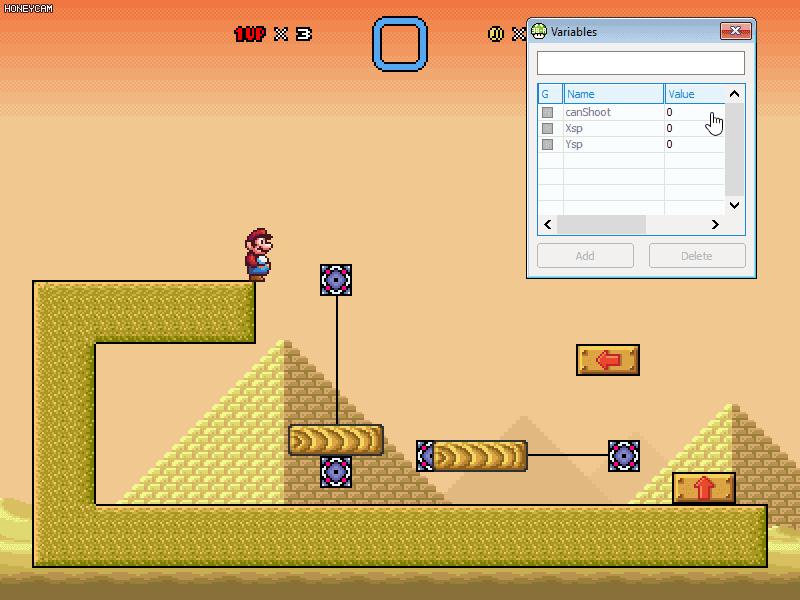Click the value cell of canShoot
The width and height of the screenshot is (800, 600).
[x=694, y=112]
